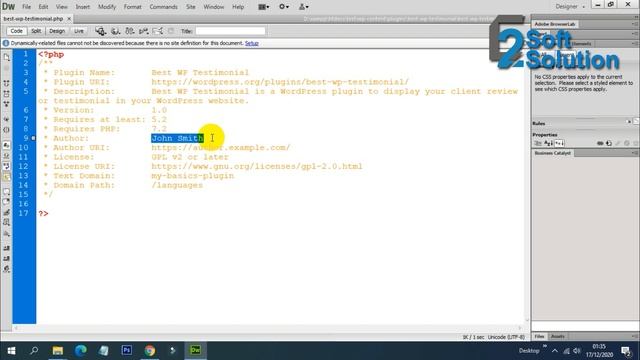Click the Refresh design view icon

pyautogui.click(x=171, y=31)
